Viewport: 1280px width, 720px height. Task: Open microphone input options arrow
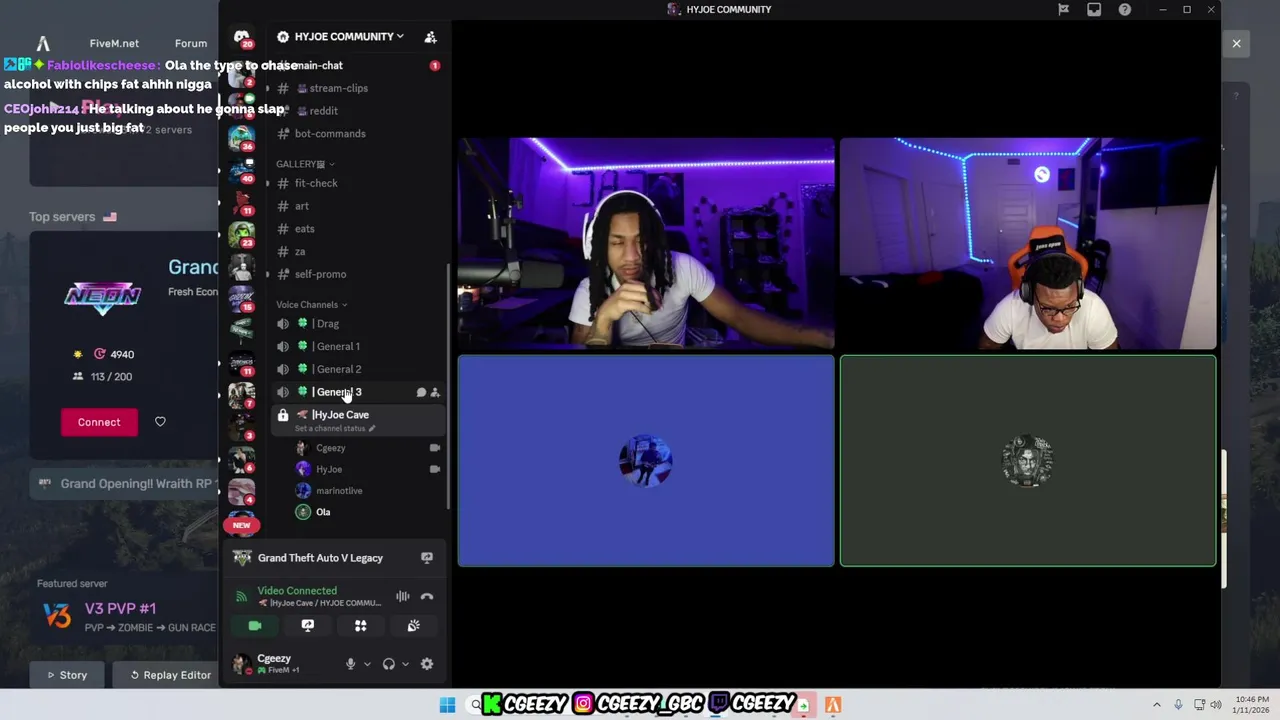(367, 664)
